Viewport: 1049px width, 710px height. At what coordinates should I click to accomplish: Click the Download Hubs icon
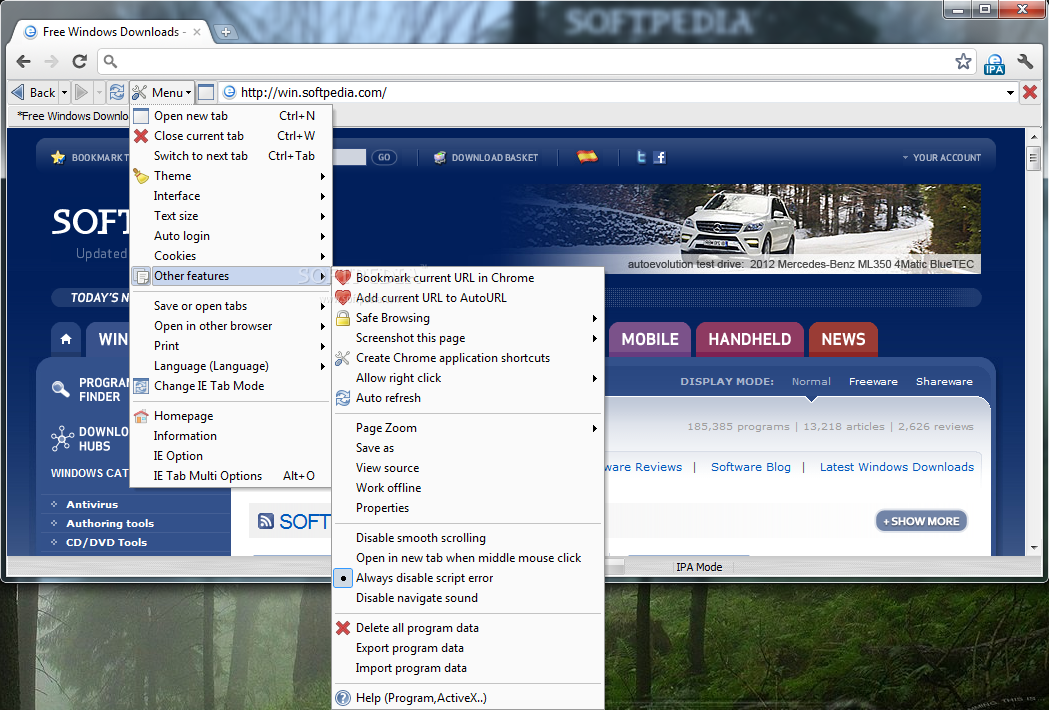coord(62,439)
